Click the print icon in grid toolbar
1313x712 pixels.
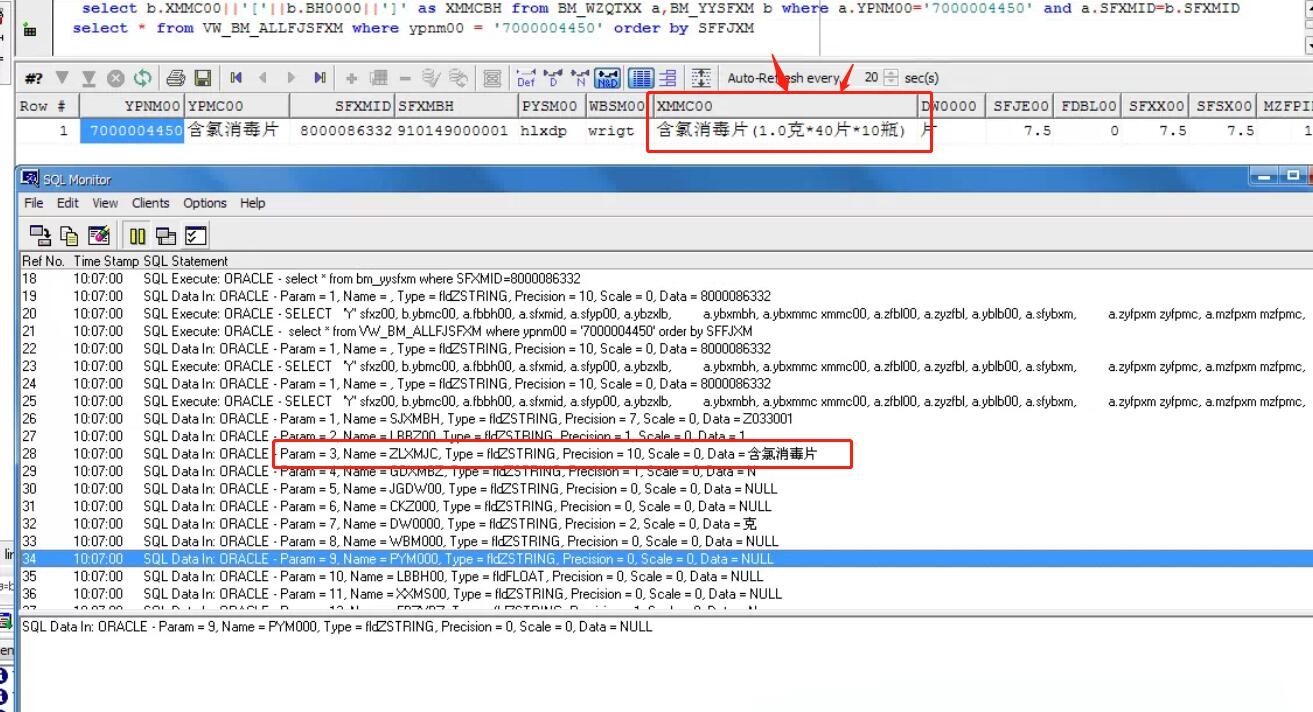(x=176, y=78)
